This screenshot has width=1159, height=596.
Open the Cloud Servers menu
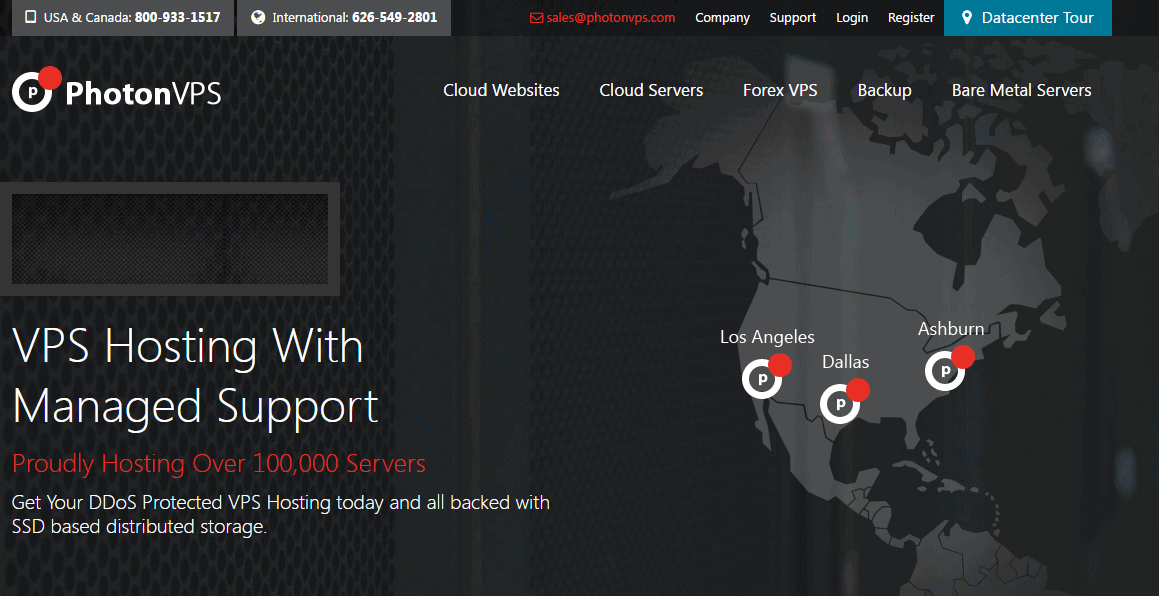point(651,90)
